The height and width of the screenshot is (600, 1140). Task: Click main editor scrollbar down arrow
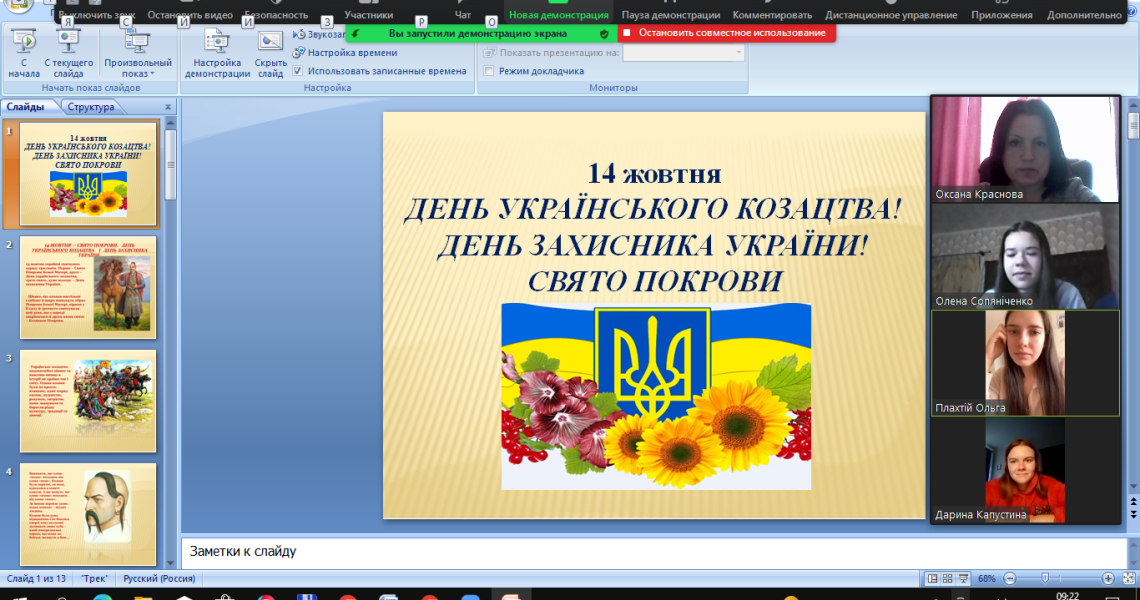tap(1133, 487)
